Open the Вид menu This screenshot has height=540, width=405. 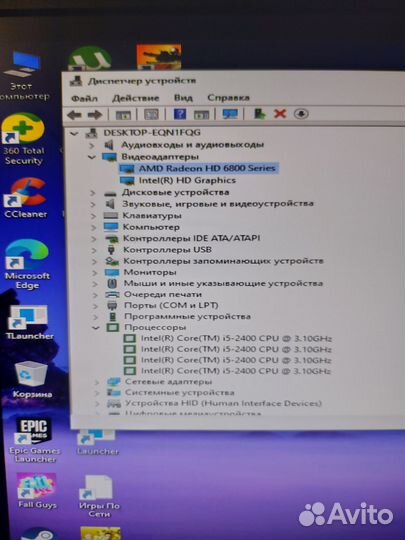(x=183, y=98)
